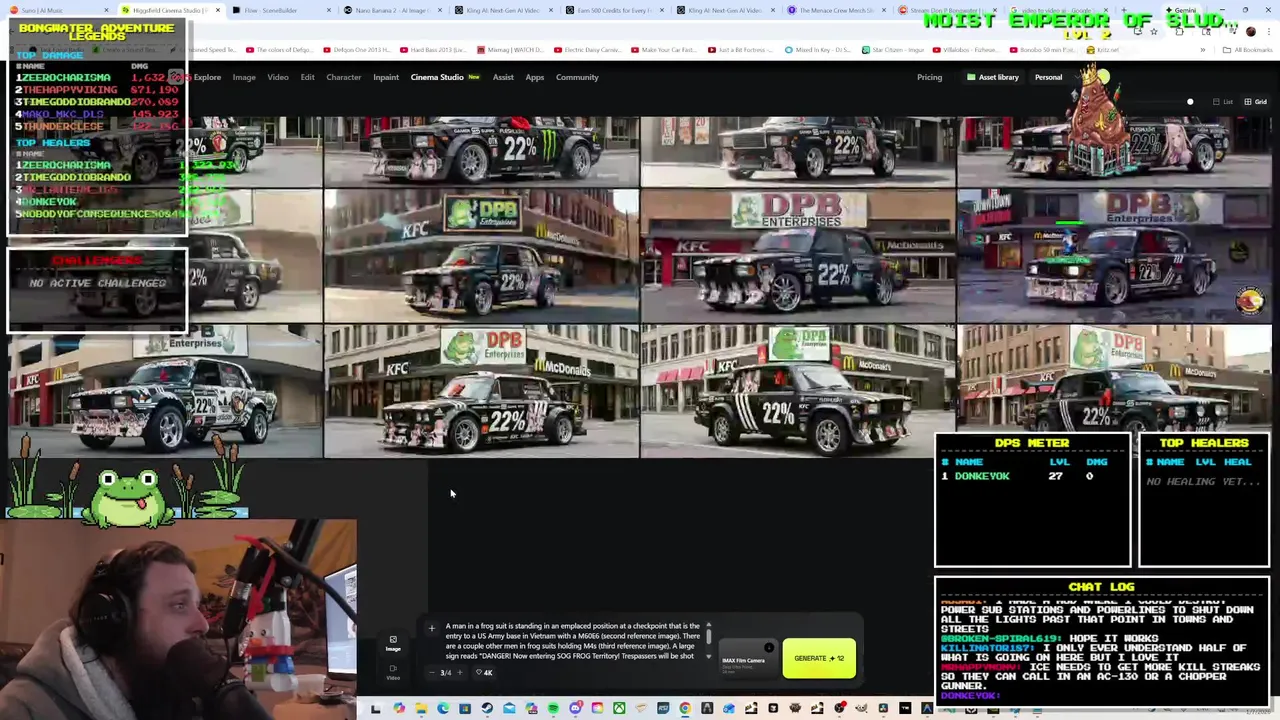
Task: Decrease image count with minus button
Action: coord(431,672)
